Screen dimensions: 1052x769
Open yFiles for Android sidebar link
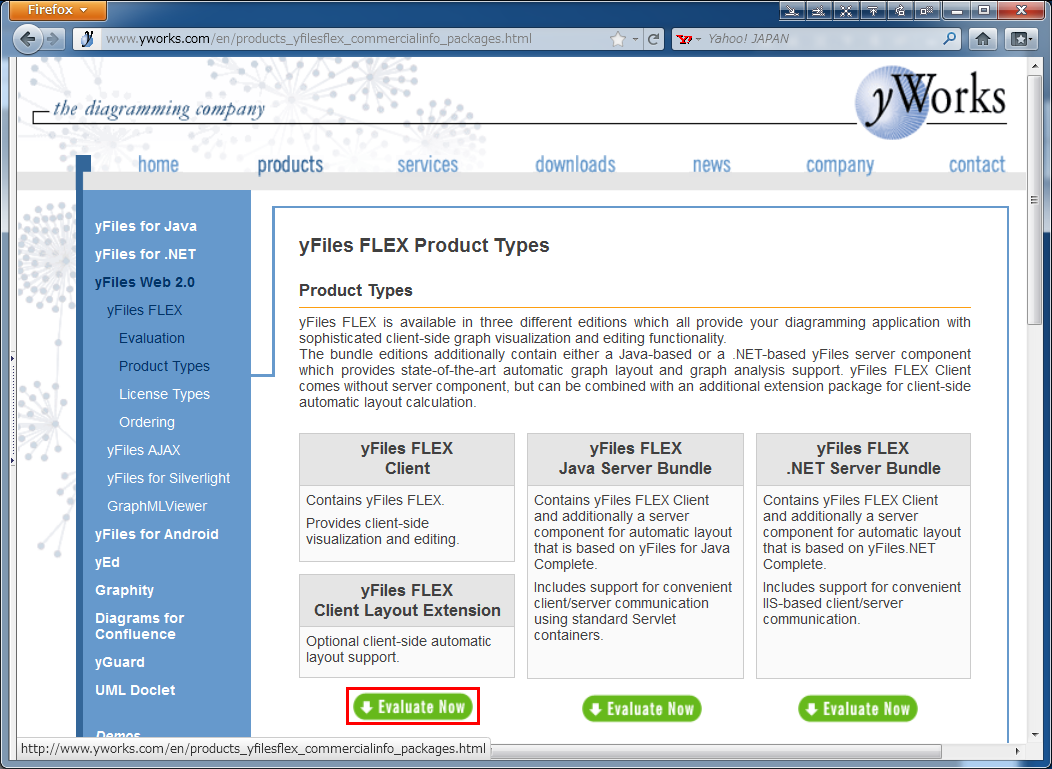coord(157,534)
